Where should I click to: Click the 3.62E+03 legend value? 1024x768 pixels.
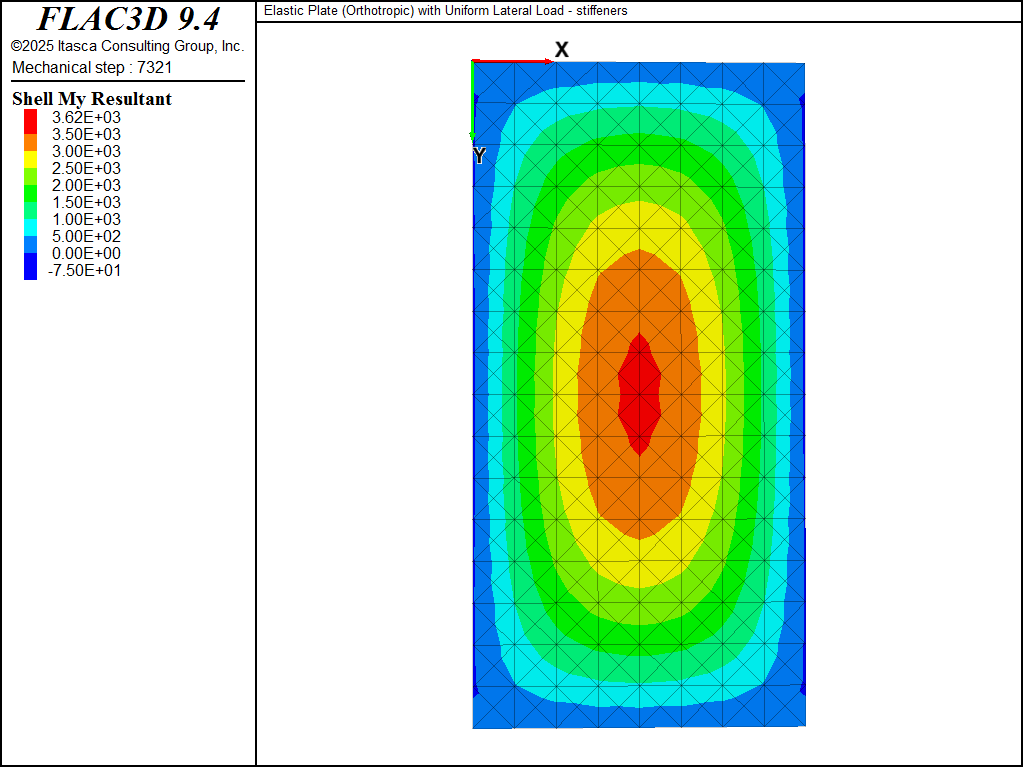86,117
